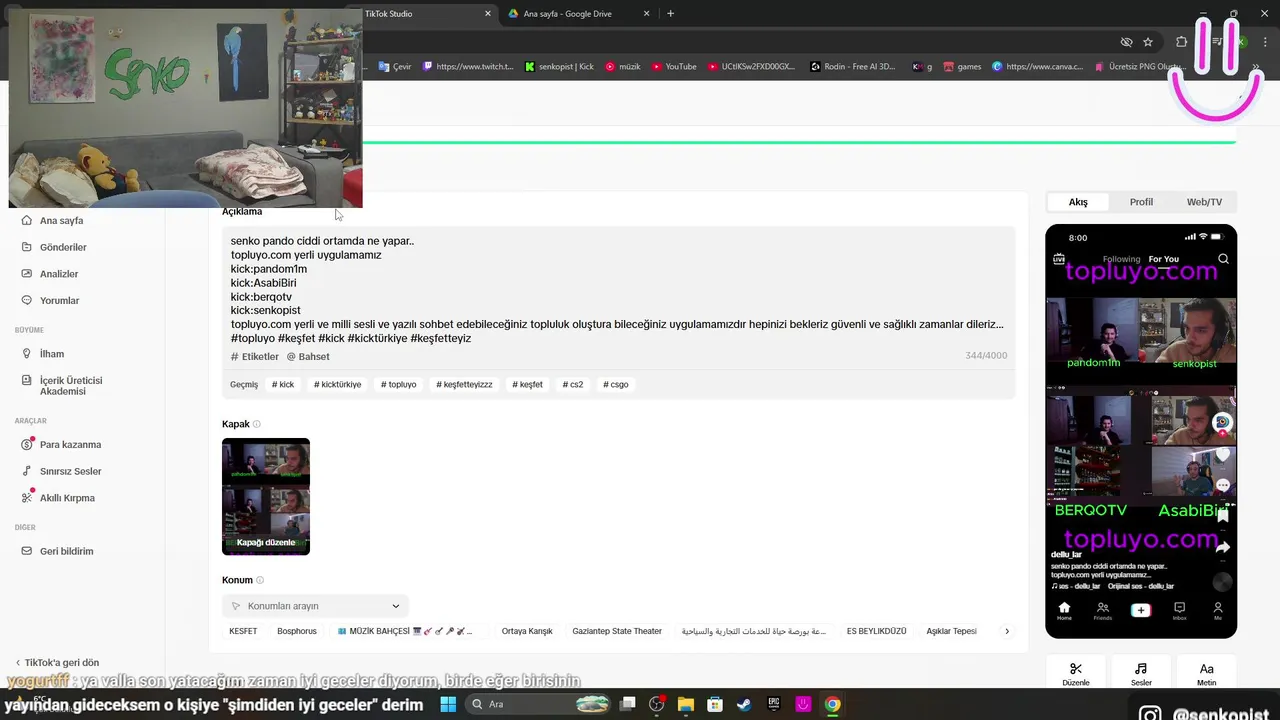
Task: Select the # kick recent hashtag
Action: [x=283, y=385]
